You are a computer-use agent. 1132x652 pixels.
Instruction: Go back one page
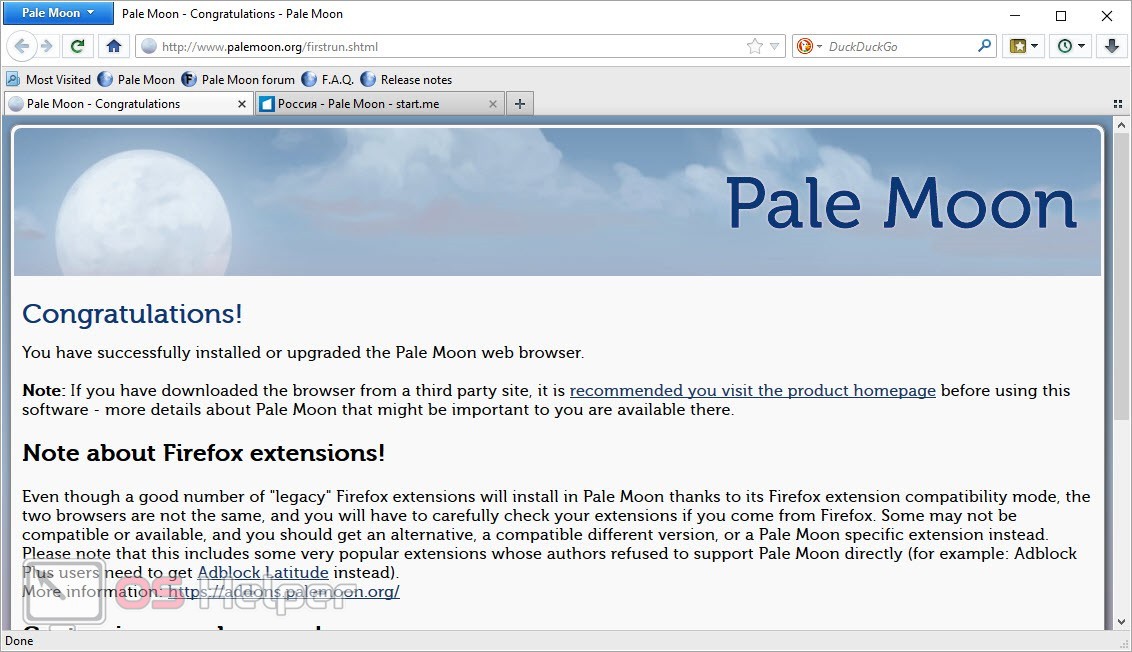(x=22, y=46)
